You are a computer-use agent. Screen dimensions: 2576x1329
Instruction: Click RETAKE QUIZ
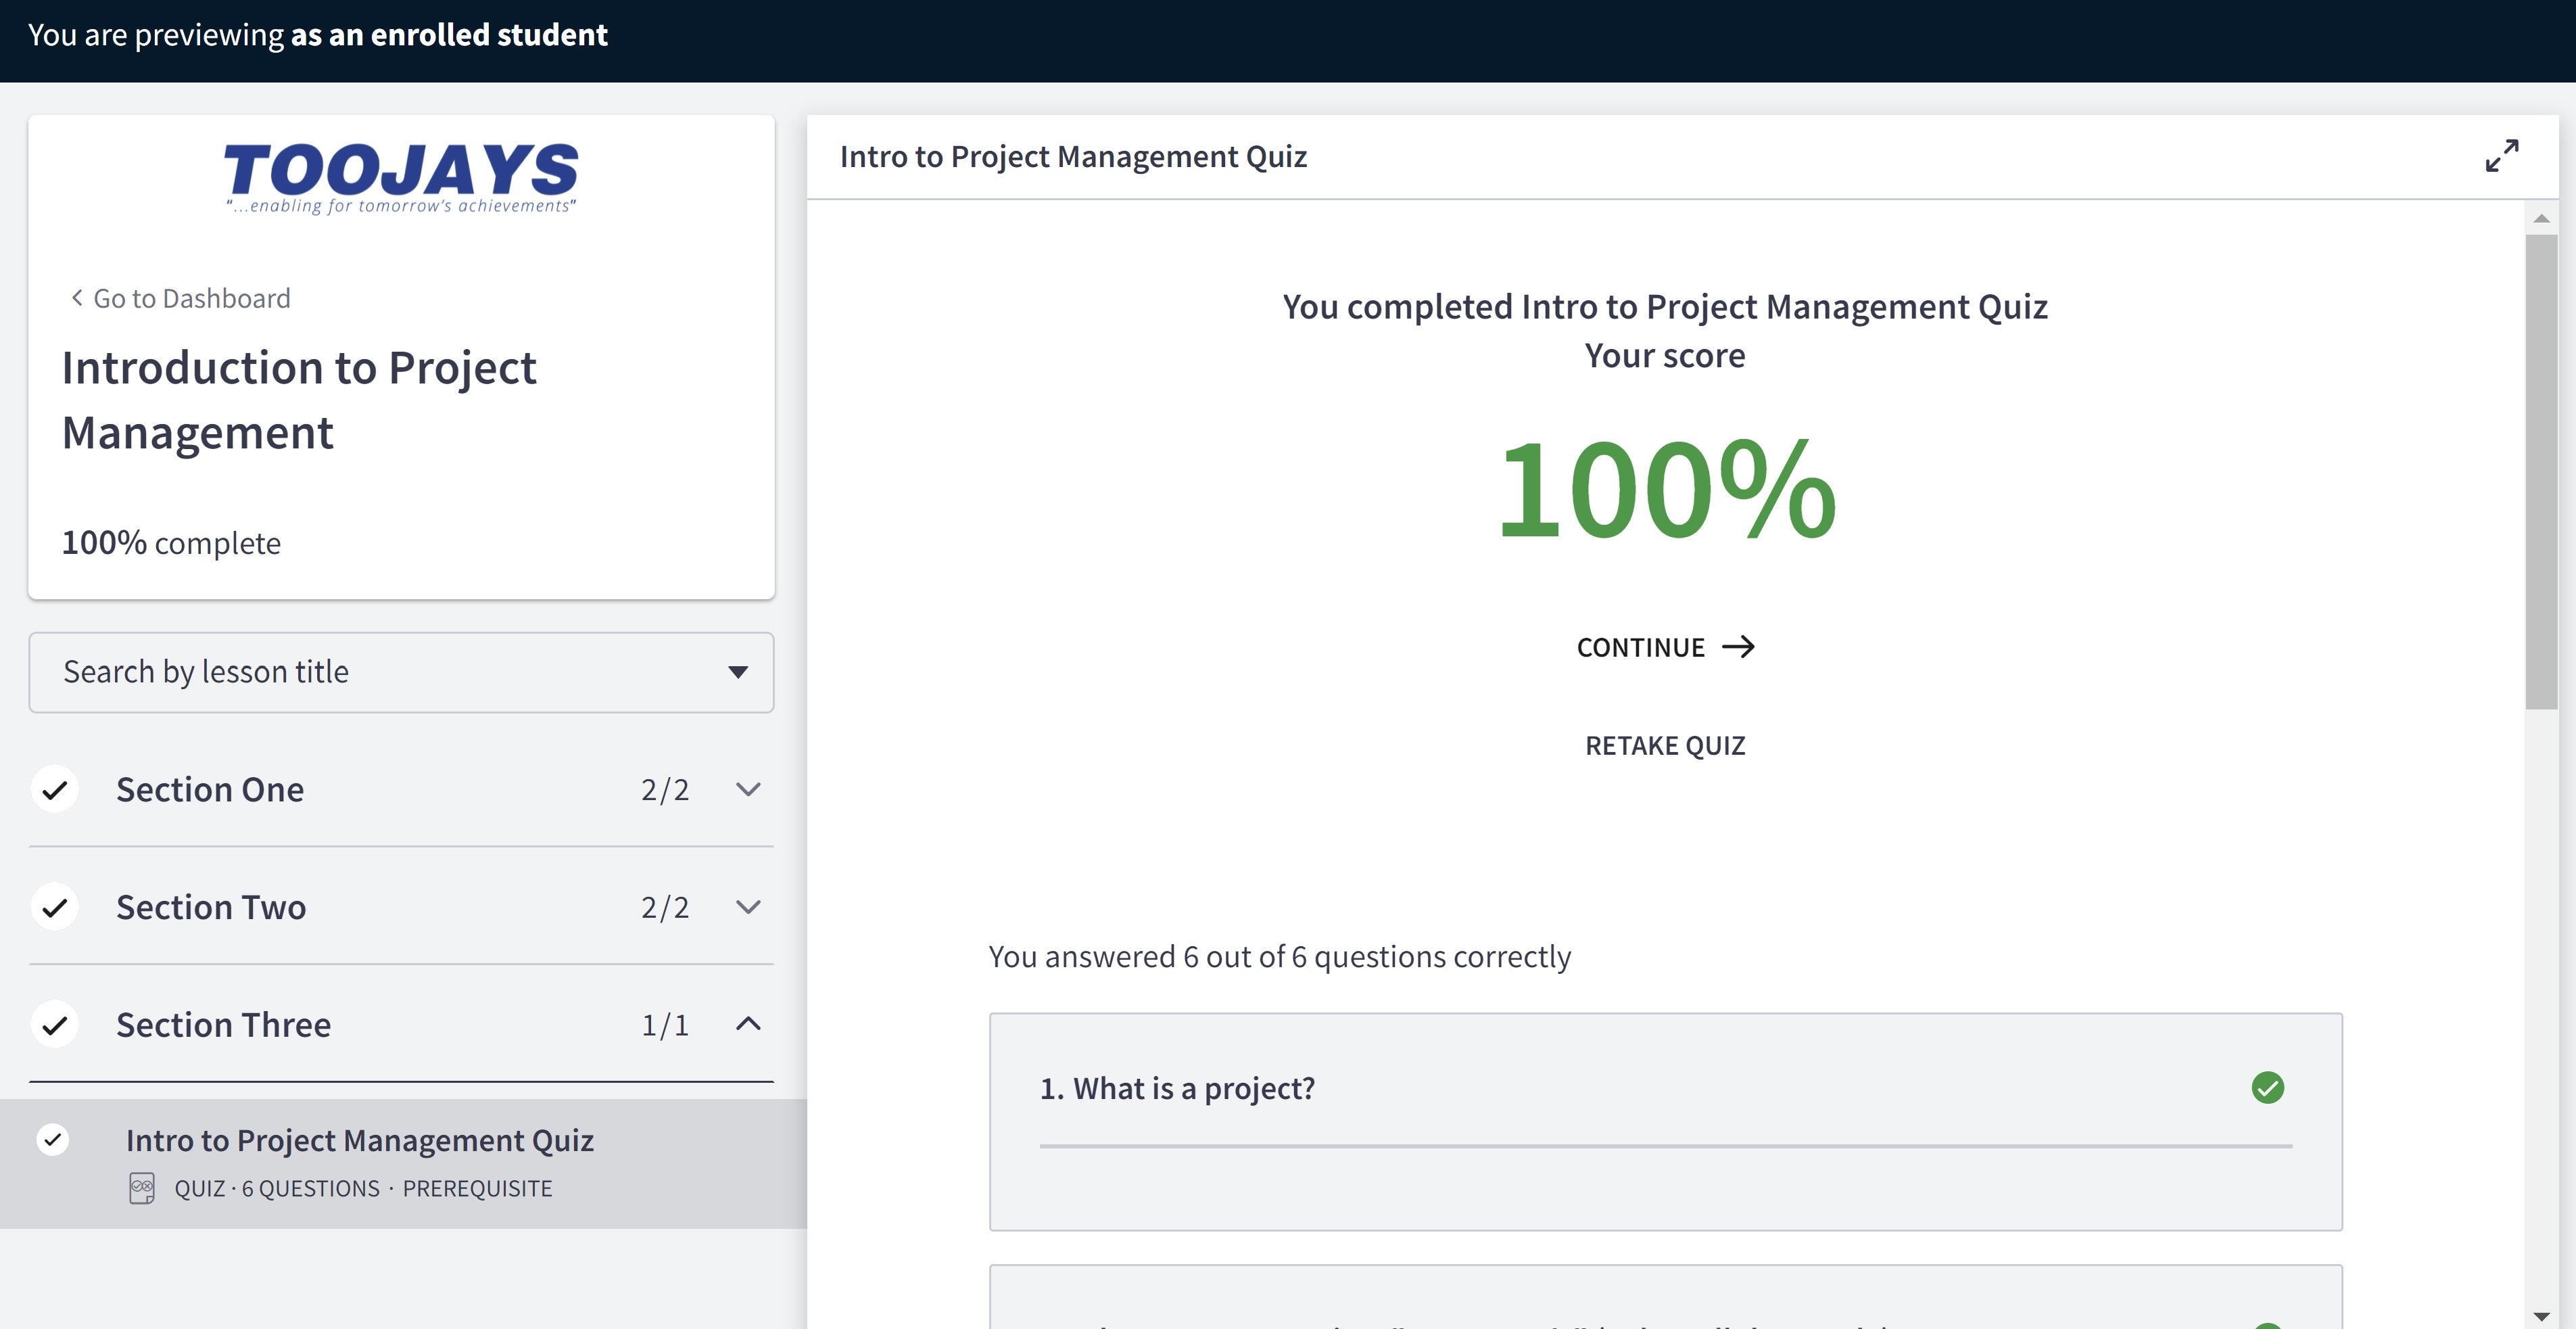coord(1665,746)
